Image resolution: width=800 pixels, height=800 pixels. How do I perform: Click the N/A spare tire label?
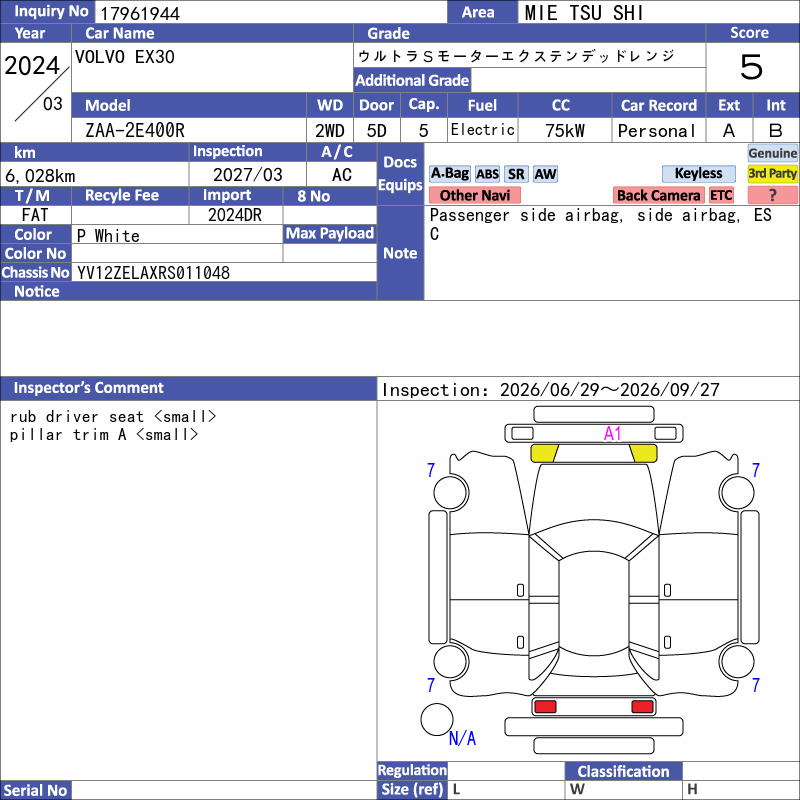(462, 738)
